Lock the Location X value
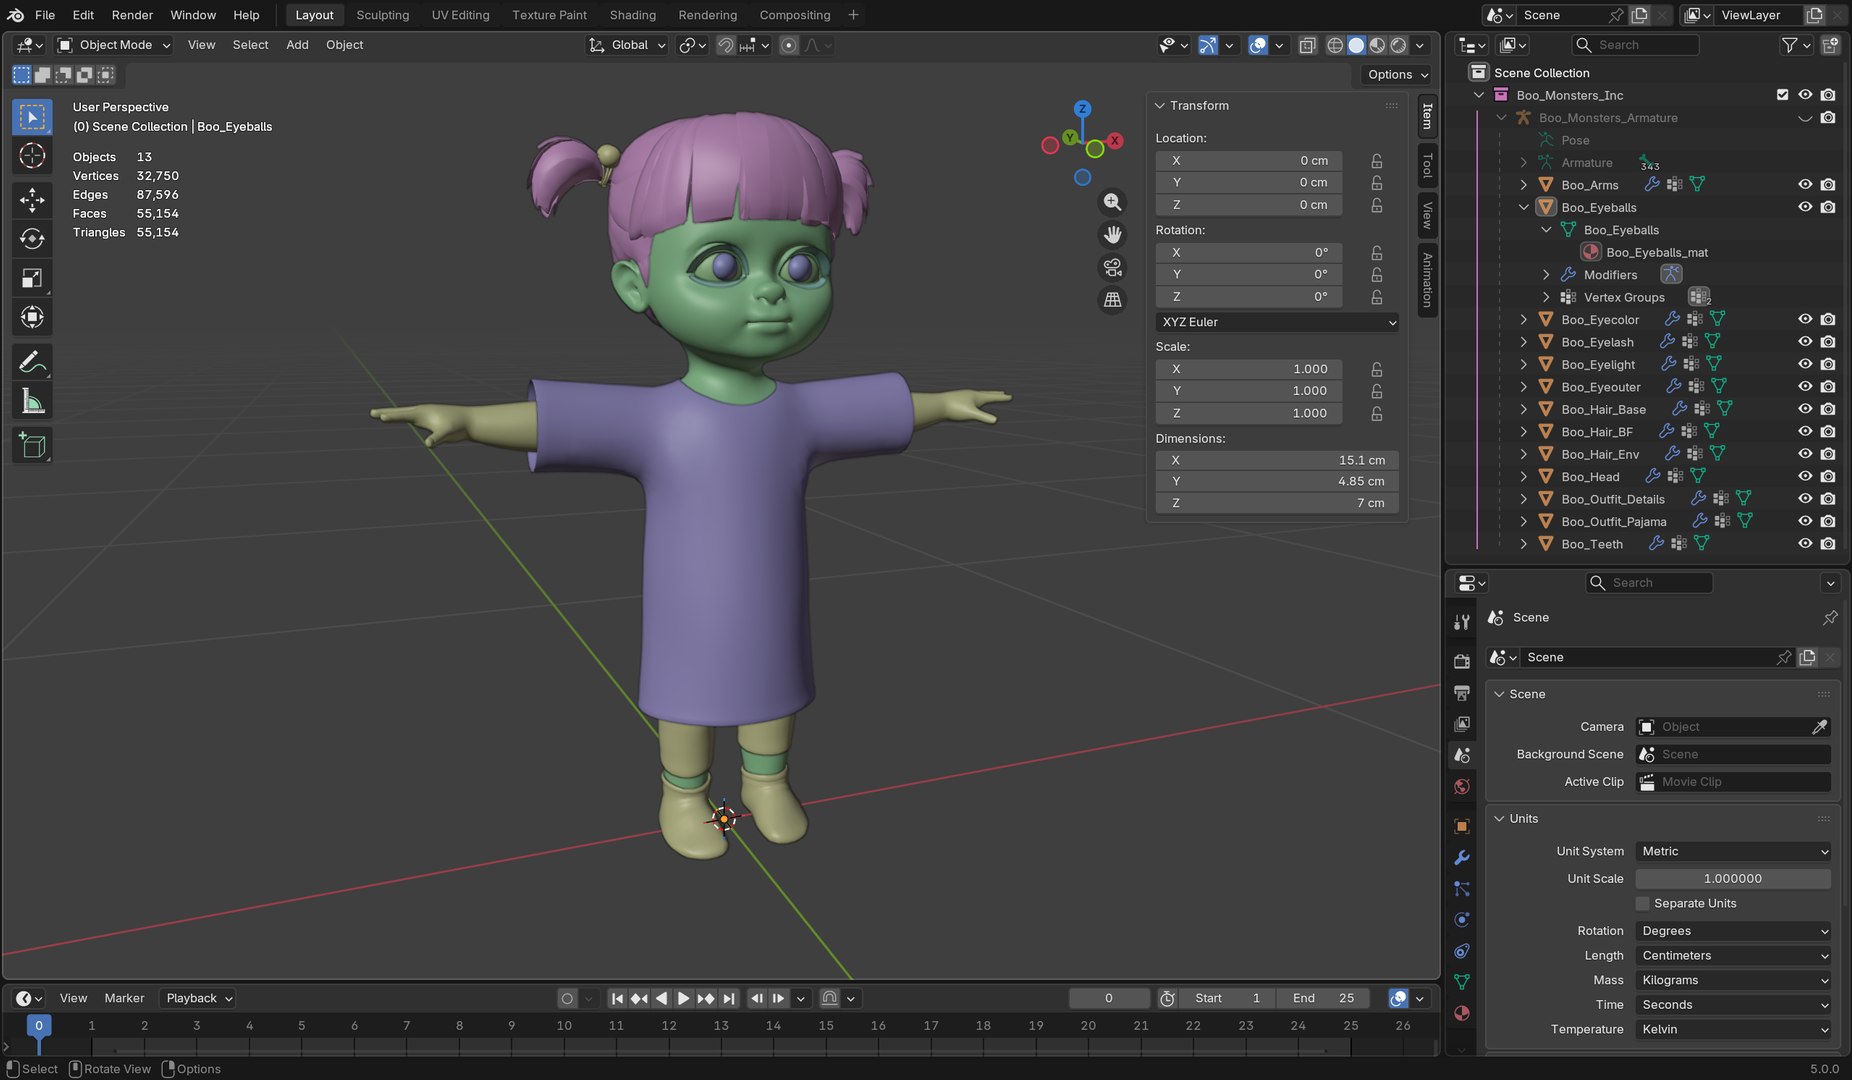The height and width of the screenshot is (1080, 1852). coord(1377,161)
